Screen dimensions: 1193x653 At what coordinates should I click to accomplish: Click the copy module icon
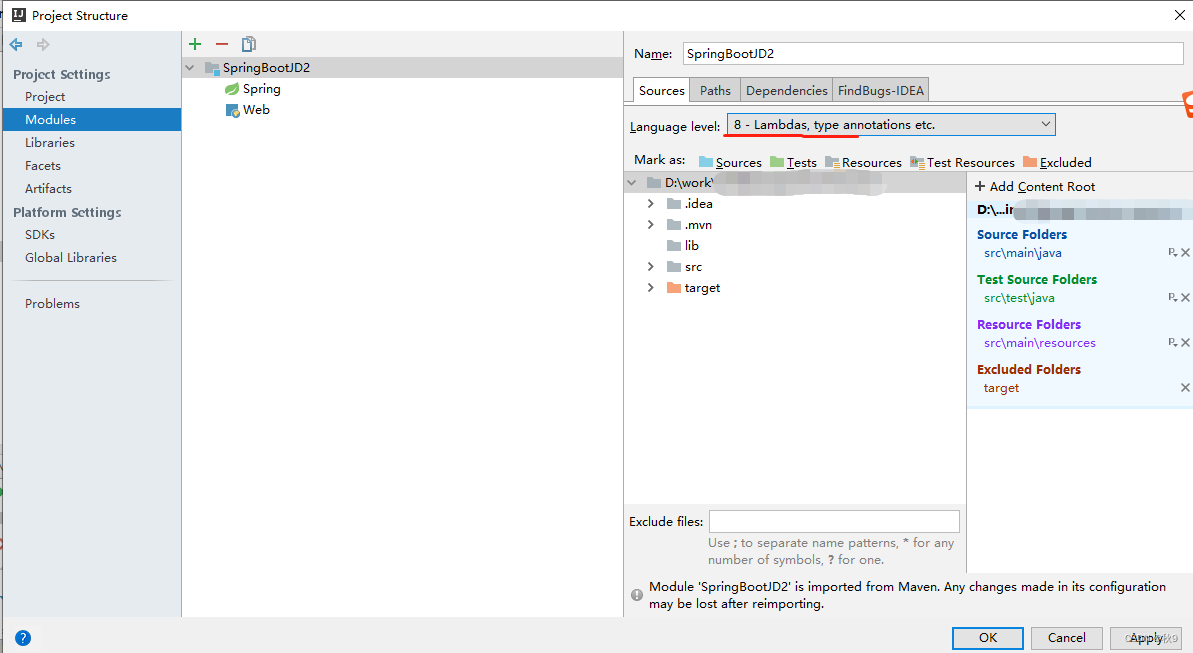(249, 44)
